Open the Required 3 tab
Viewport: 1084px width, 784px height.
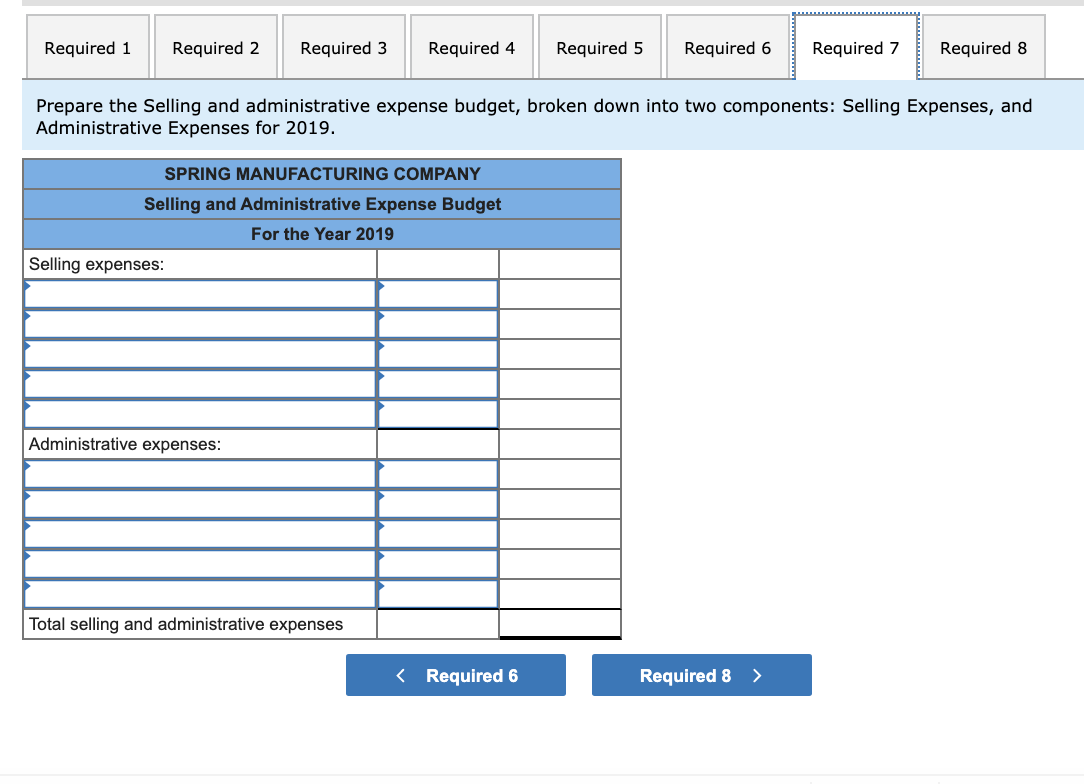pyautogui.click(x=344, y=48)
